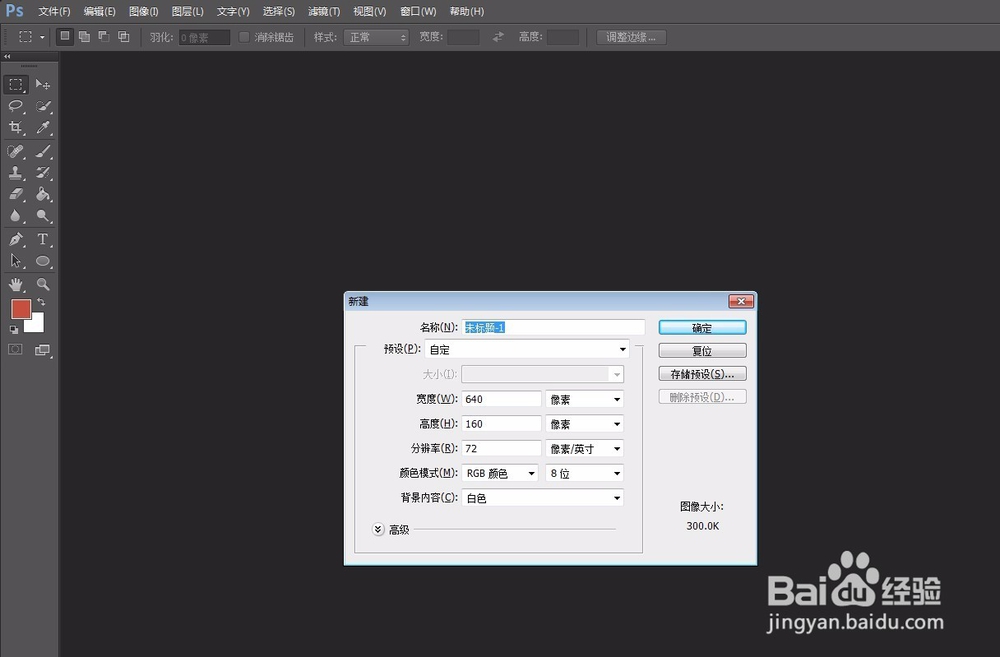Switch to add-to-selection mode
1000x657 pixels.
[x=85, y=36]
